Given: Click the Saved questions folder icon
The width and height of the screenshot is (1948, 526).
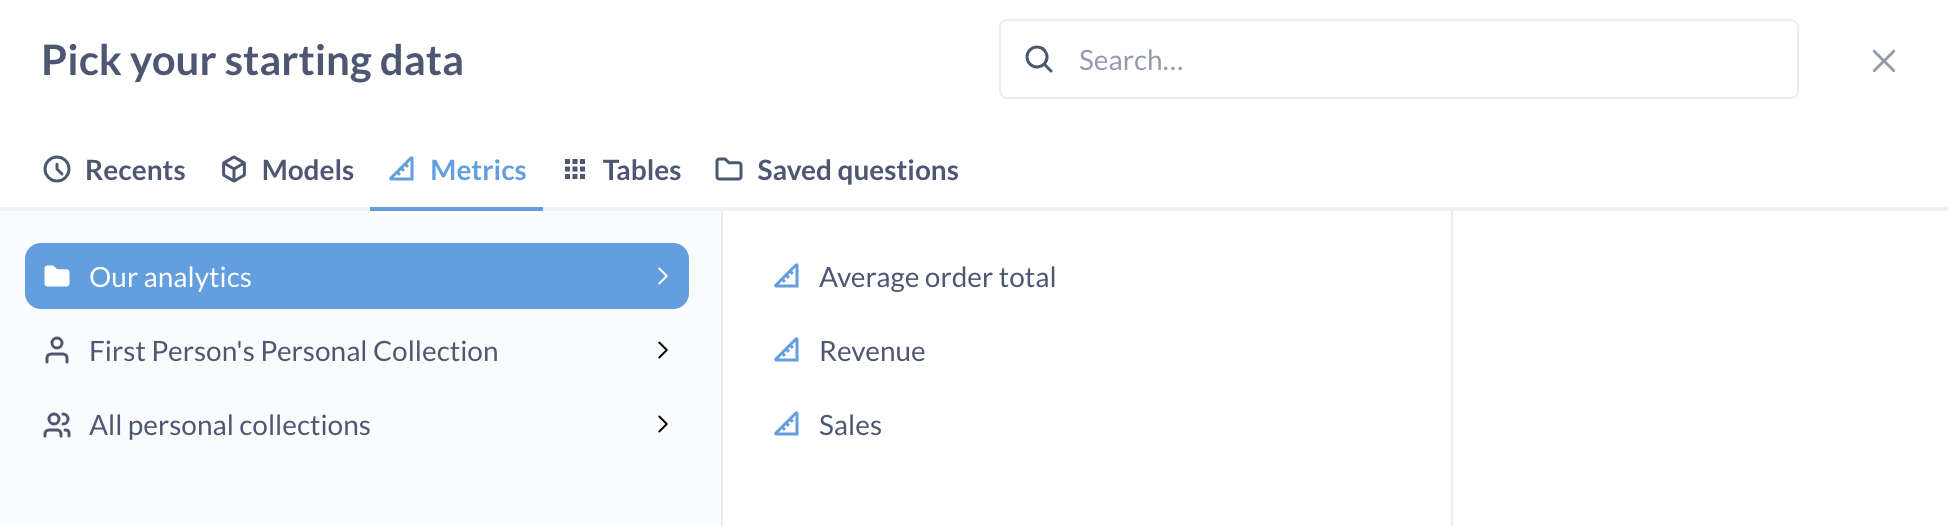Looking at the screenshot, I should [729, 170].
